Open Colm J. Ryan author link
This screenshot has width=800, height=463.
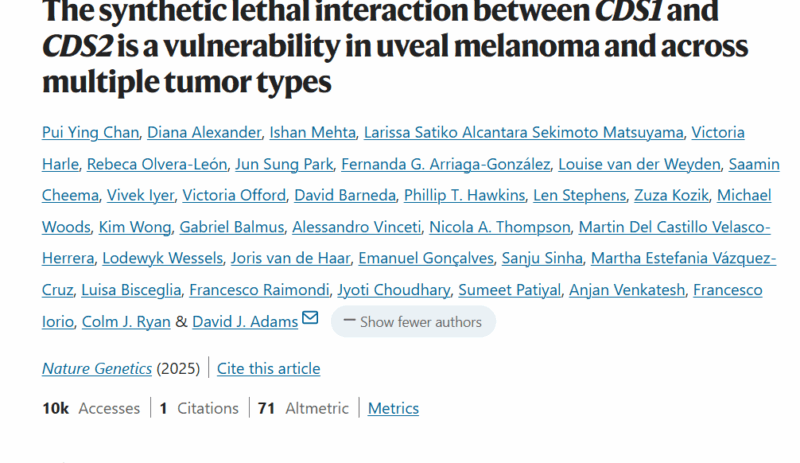pyautogui.click(x=126, y=322)
